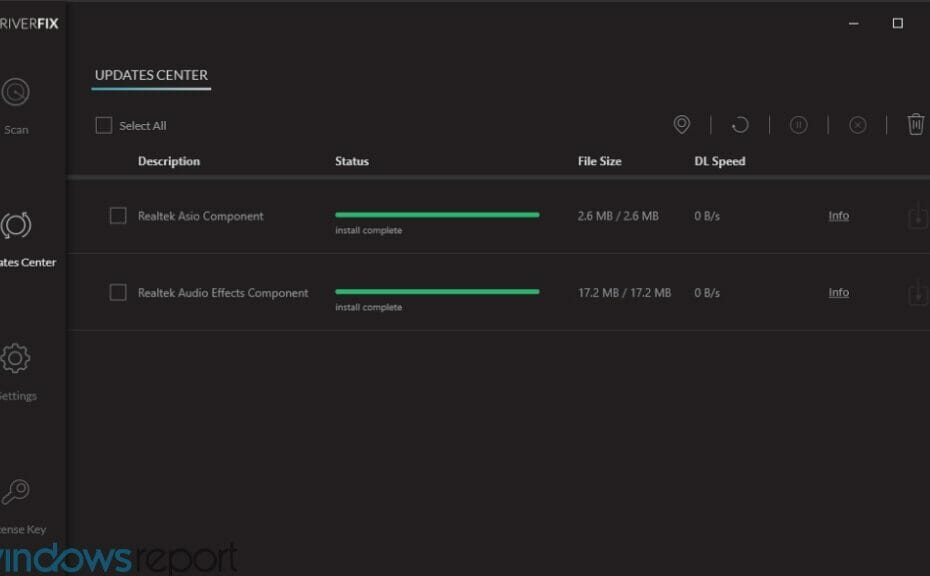Viewport: 930px width, 576px height.
Task: Click install complete text under Realtek Asio
Action: pyautogui.click(x=368, y=230)
